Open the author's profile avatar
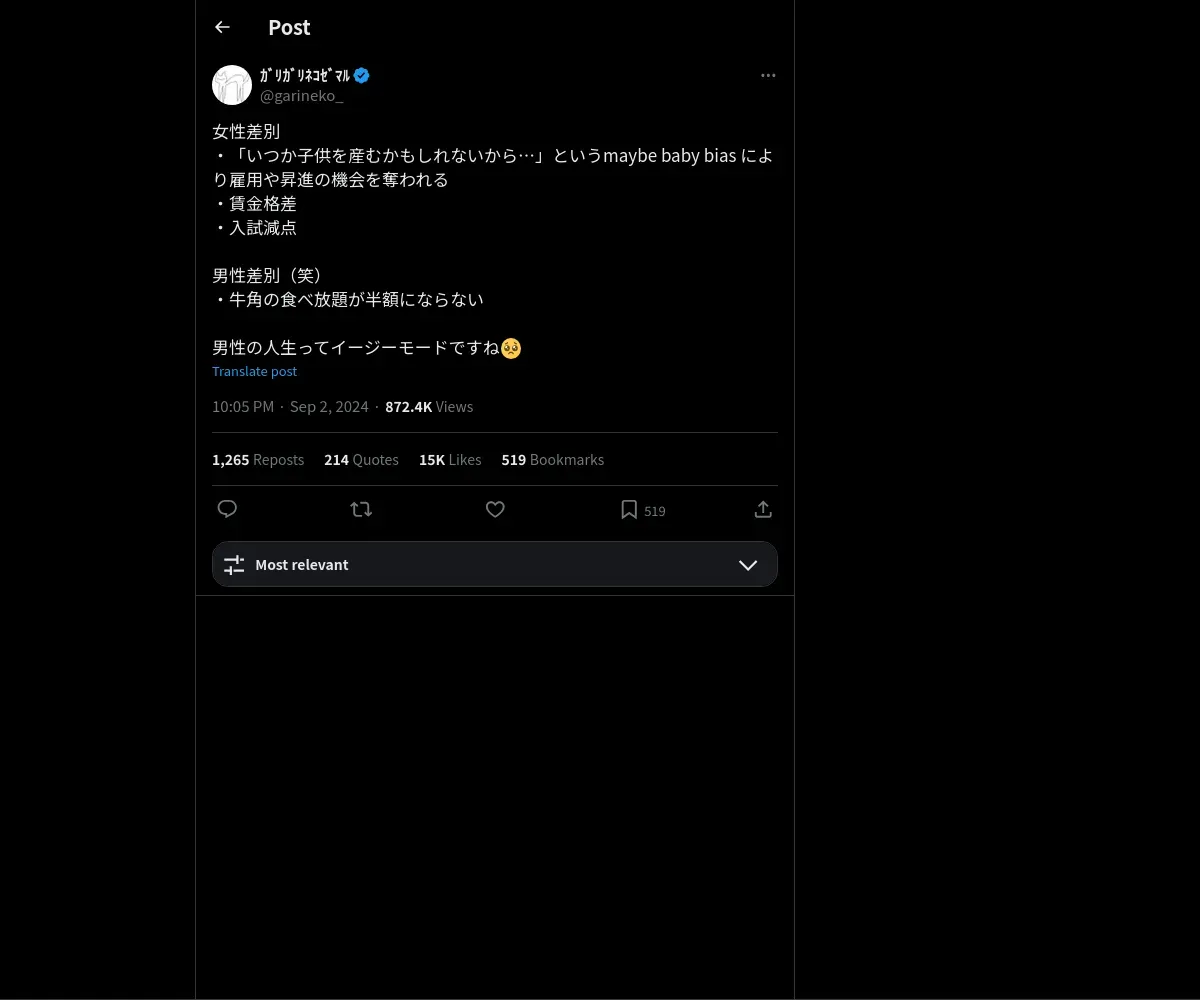The width and height of the screenshot is (1200, 1000). 232,85
